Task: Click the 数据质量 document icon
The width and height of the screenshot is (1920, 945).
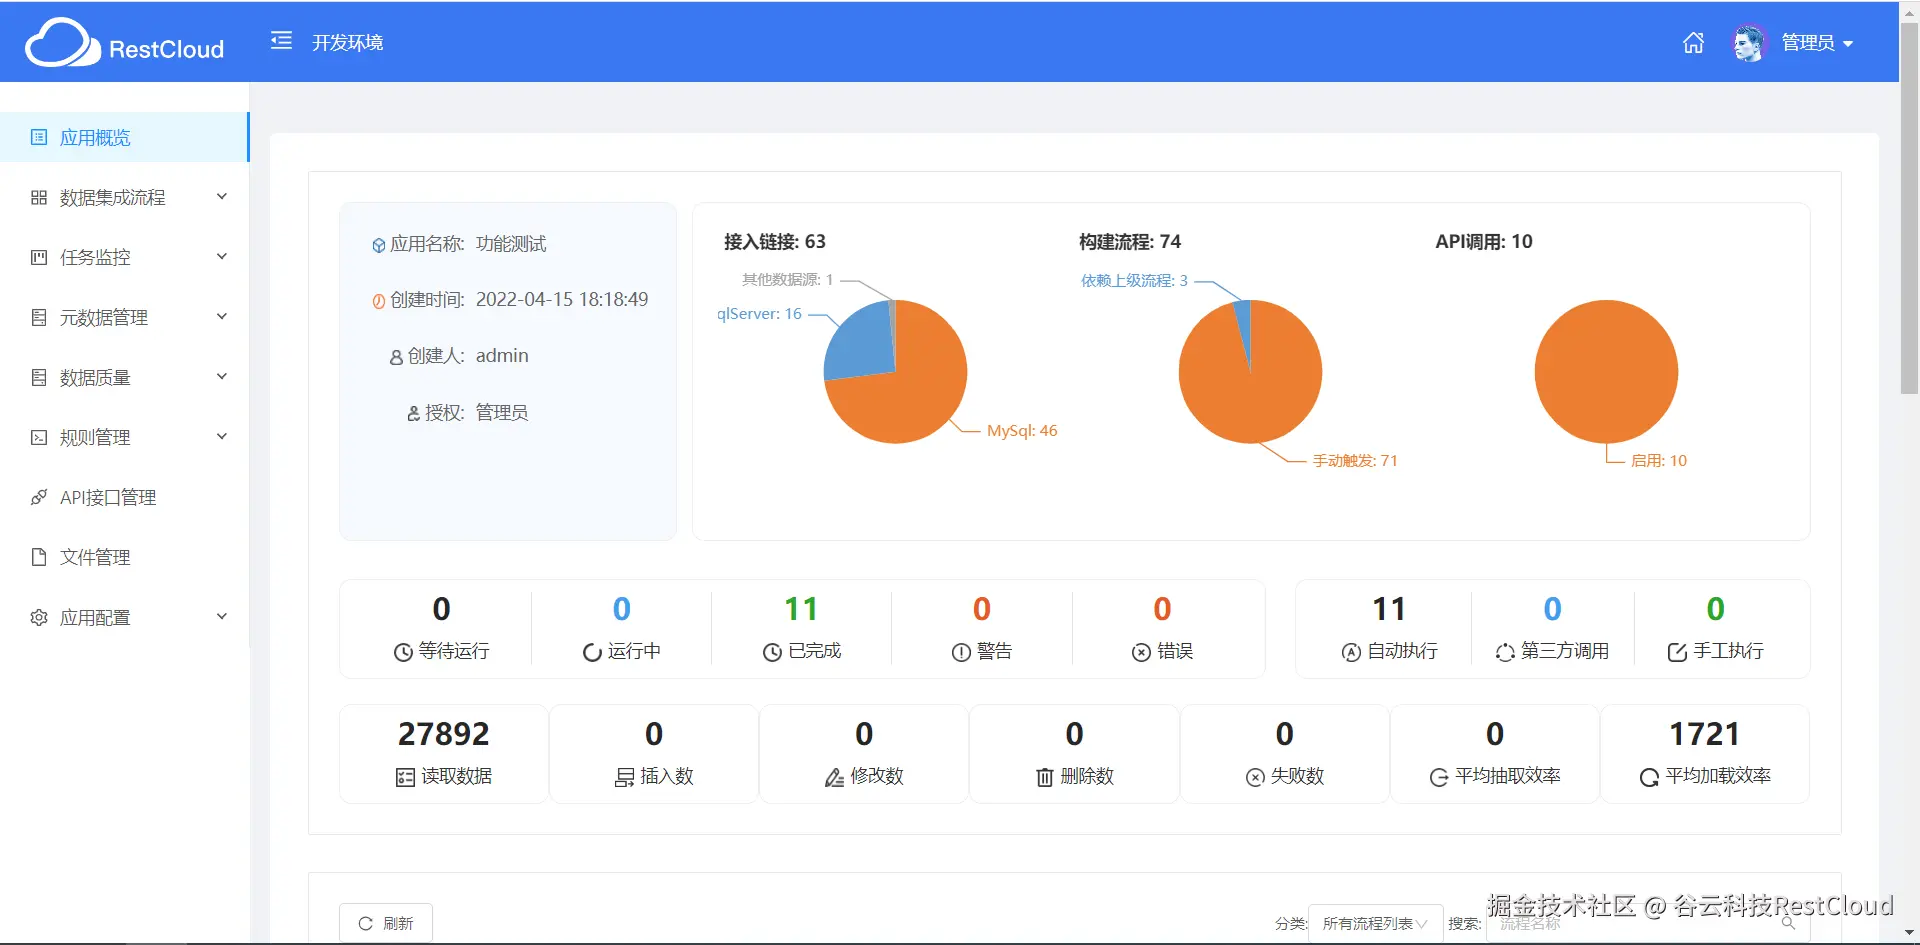Action: (x=39, y=377)
